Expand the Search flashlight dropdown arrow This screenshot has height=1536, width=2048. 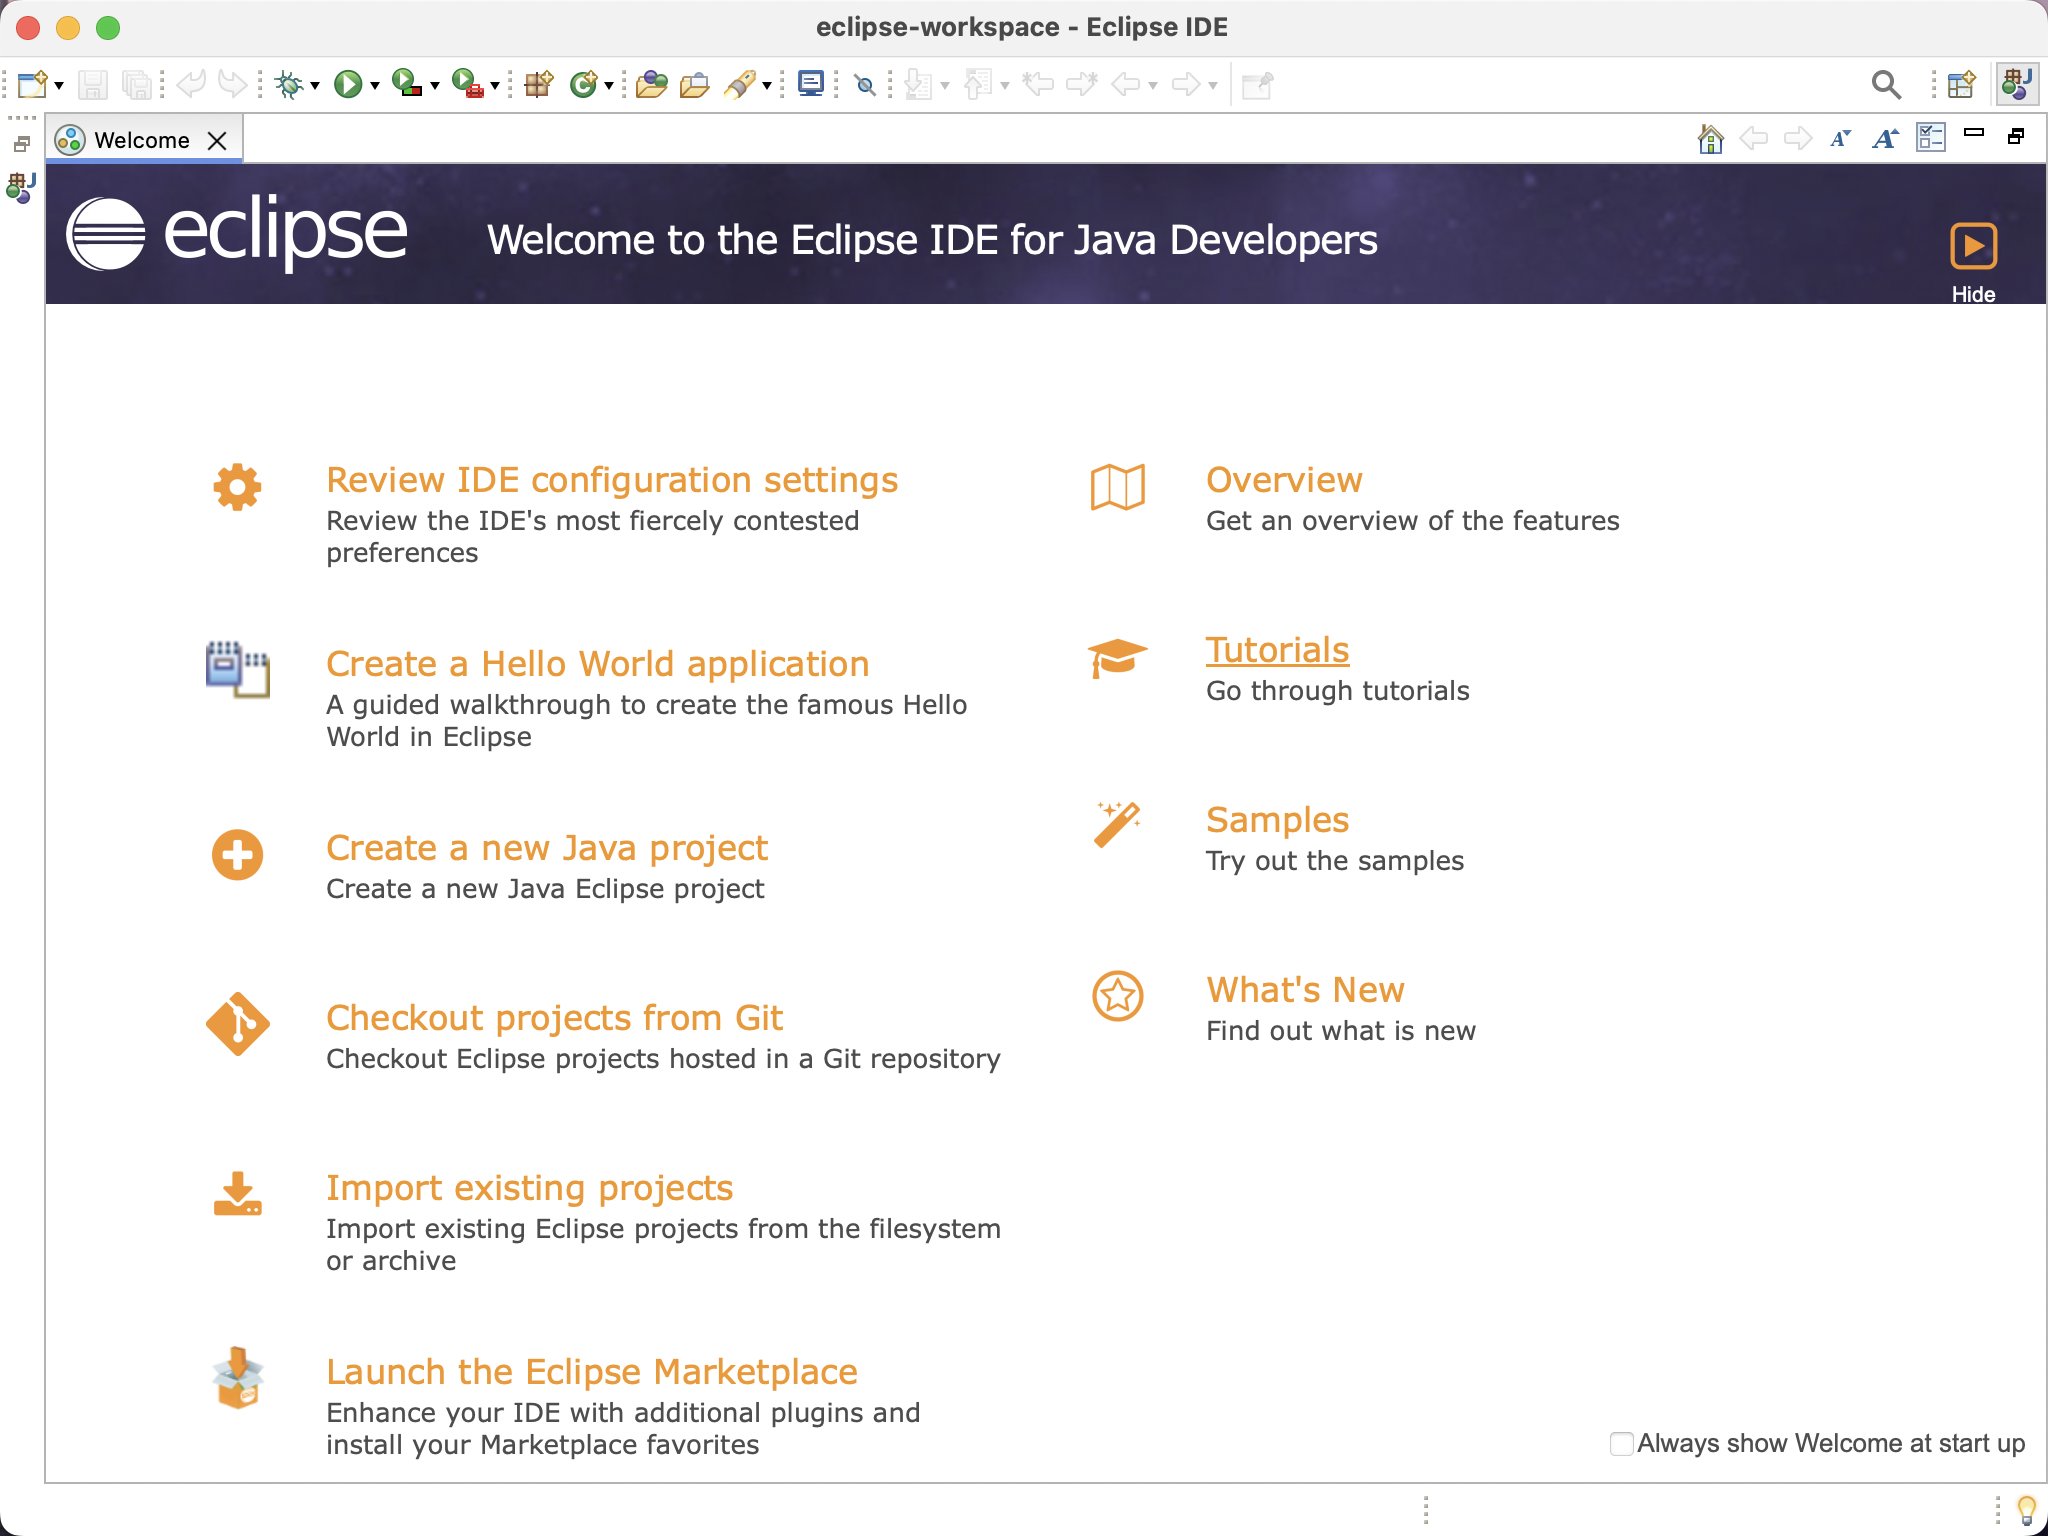click(767, 86)
